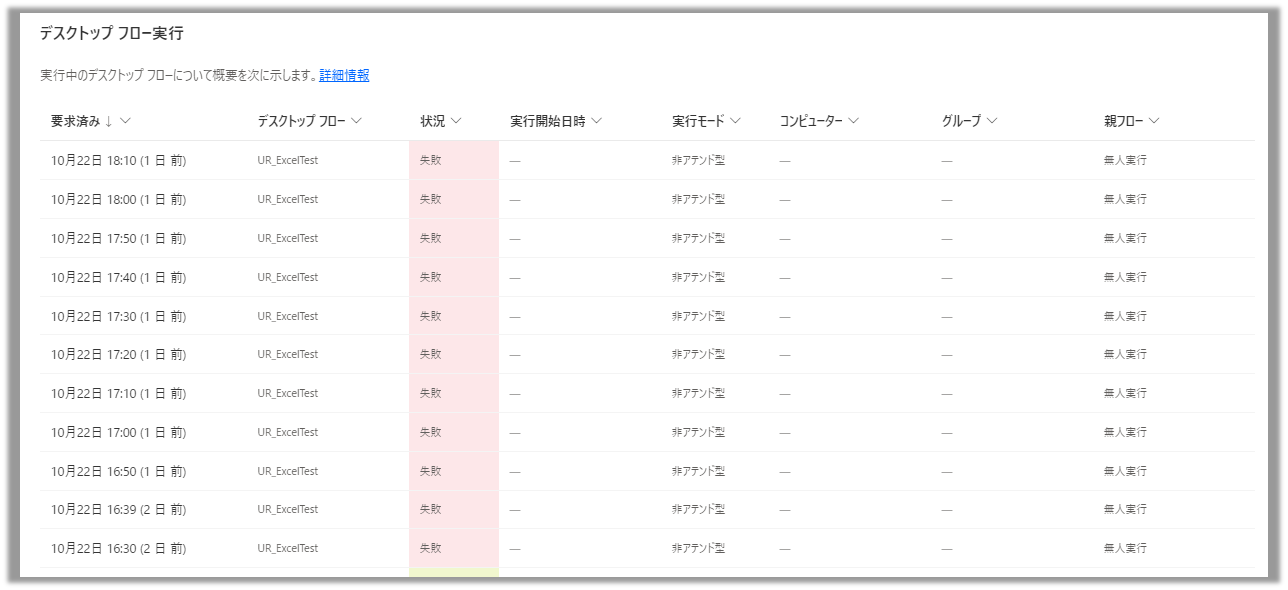The height and width of the screenshot is (590, 1288).
Task: Select the 10月22日 17:20 run row
Action: [118, 354]
